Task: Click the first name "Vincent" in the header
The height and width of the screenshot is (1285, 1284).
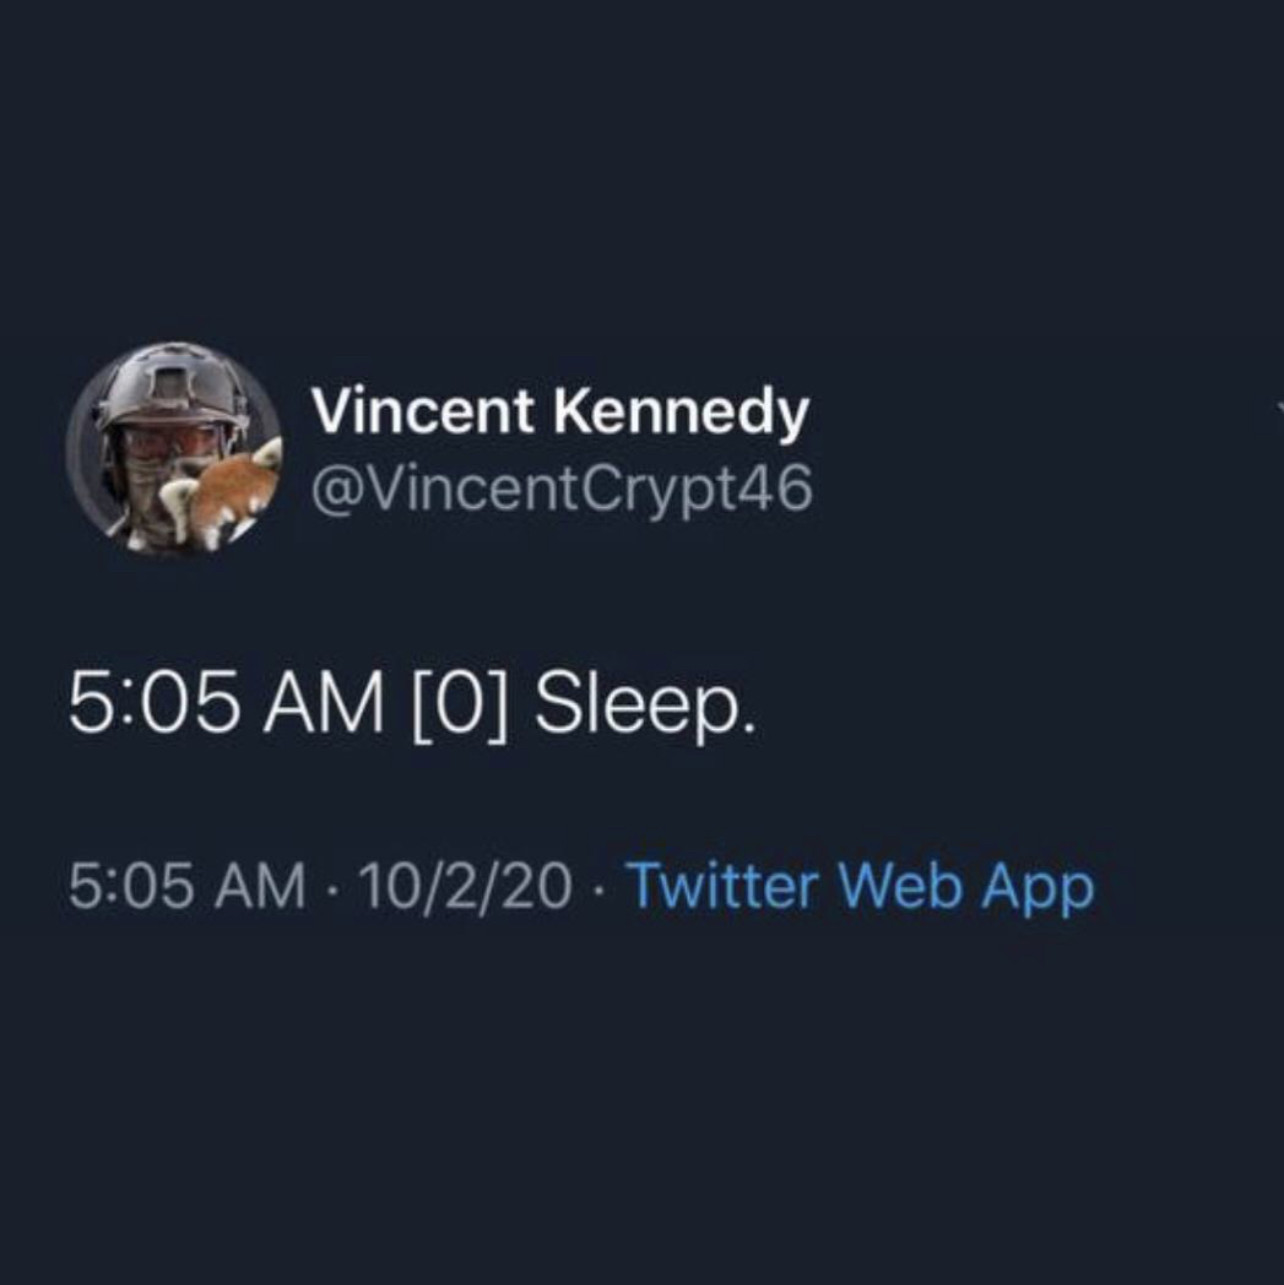Action: click(423, 412)
